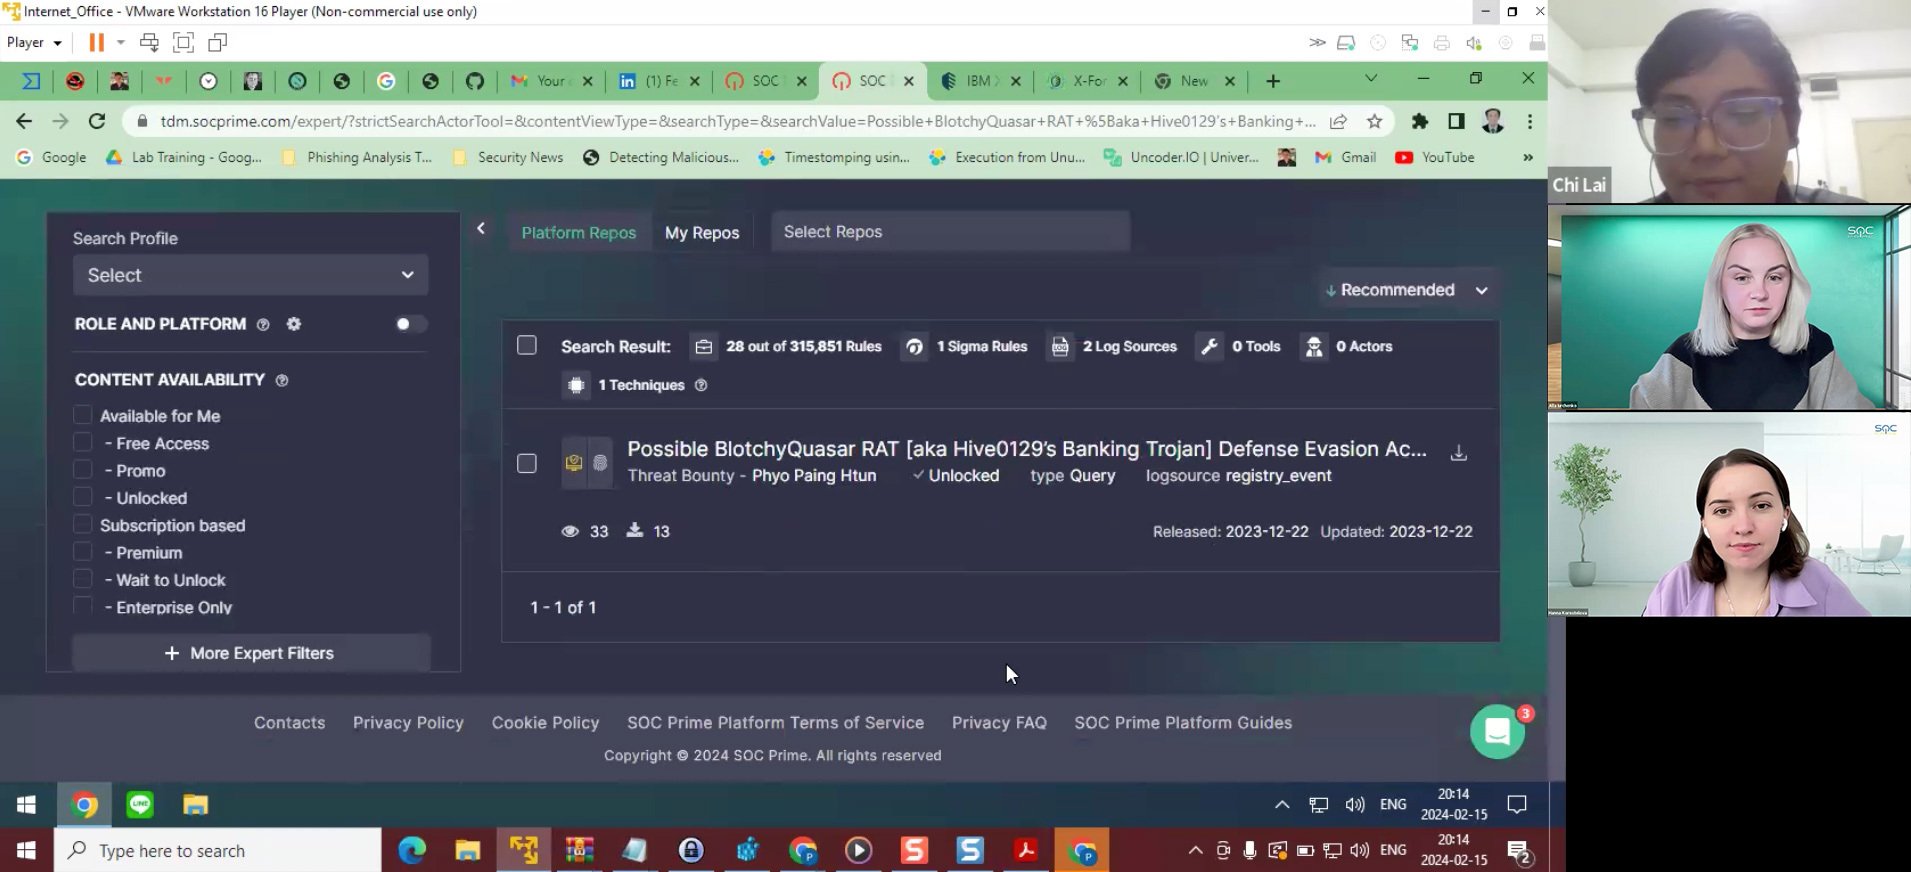
Task: Select all results checkbox beside Search Result
Action: pyautogui.click(x=527, y=346)
